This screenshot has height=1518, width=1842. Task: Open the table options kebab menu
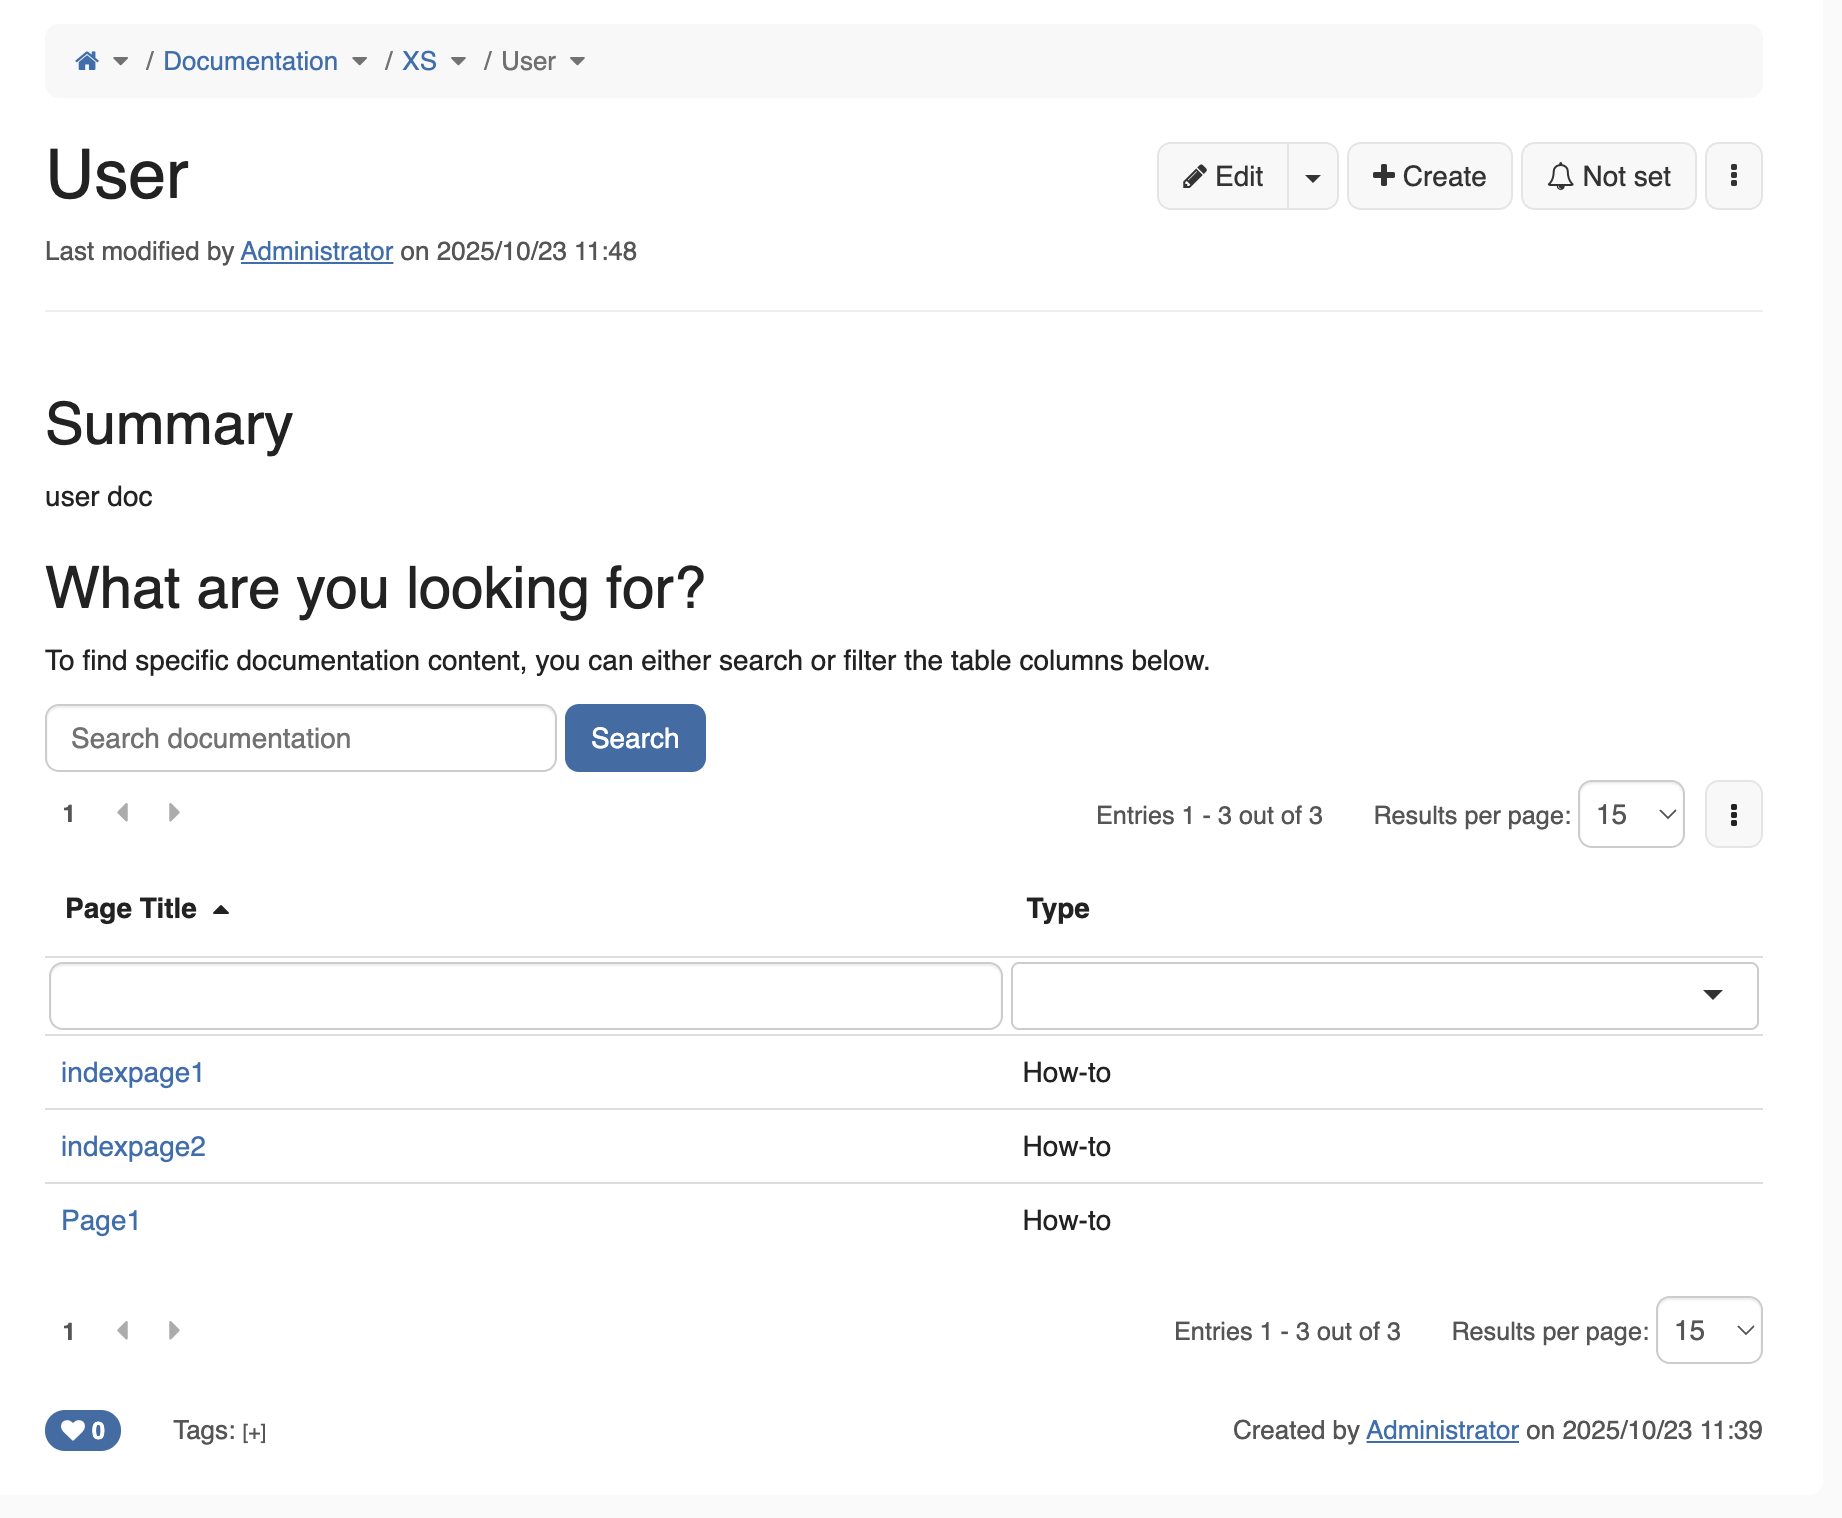(x=1733, y=815)
